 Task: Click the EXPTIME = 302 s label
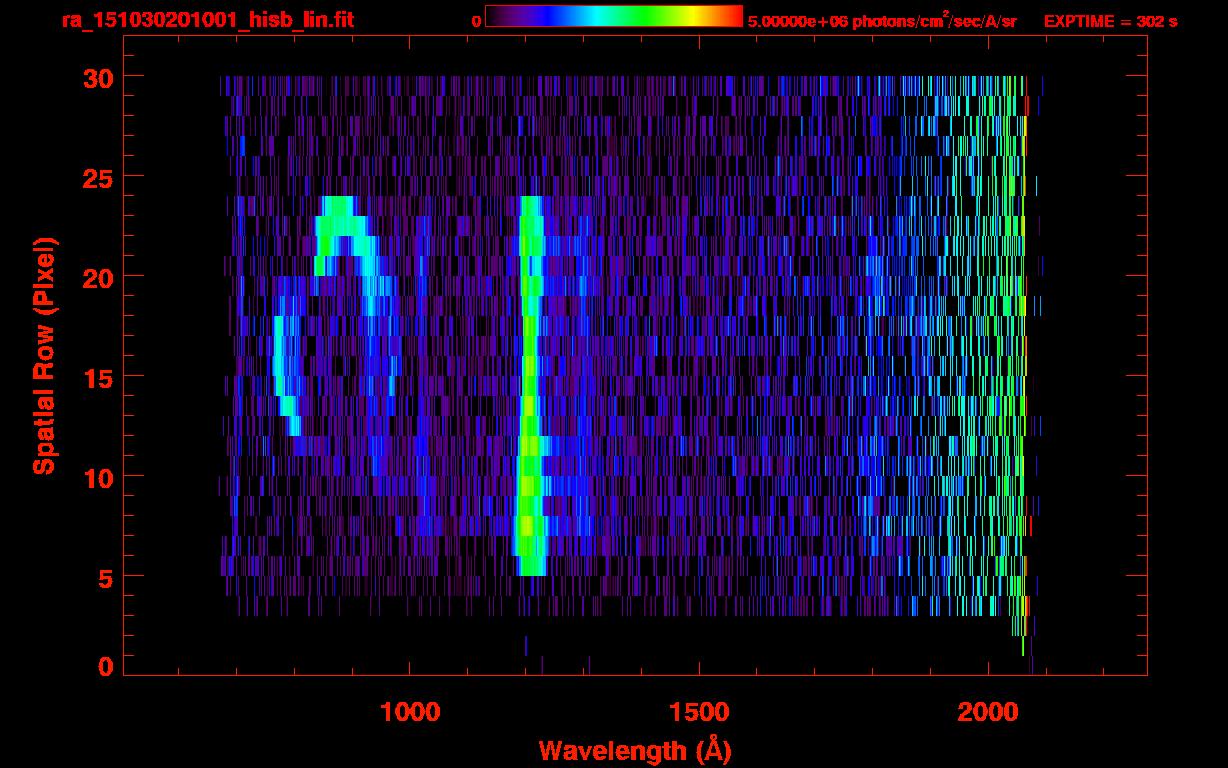(x=1110, y=21)
